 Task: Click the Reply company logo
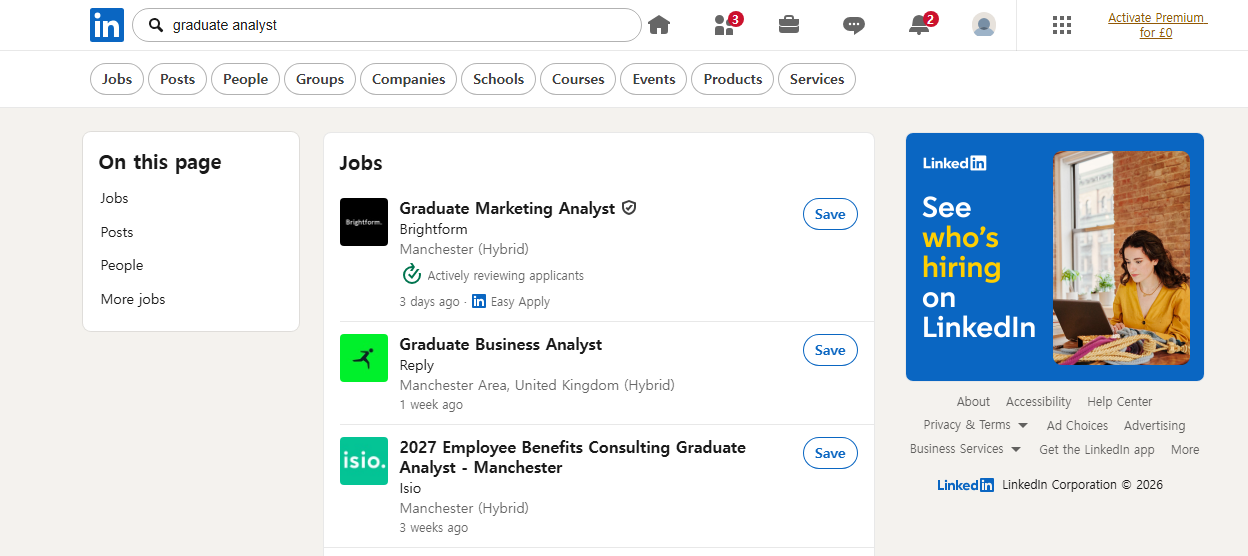(364, 358)
